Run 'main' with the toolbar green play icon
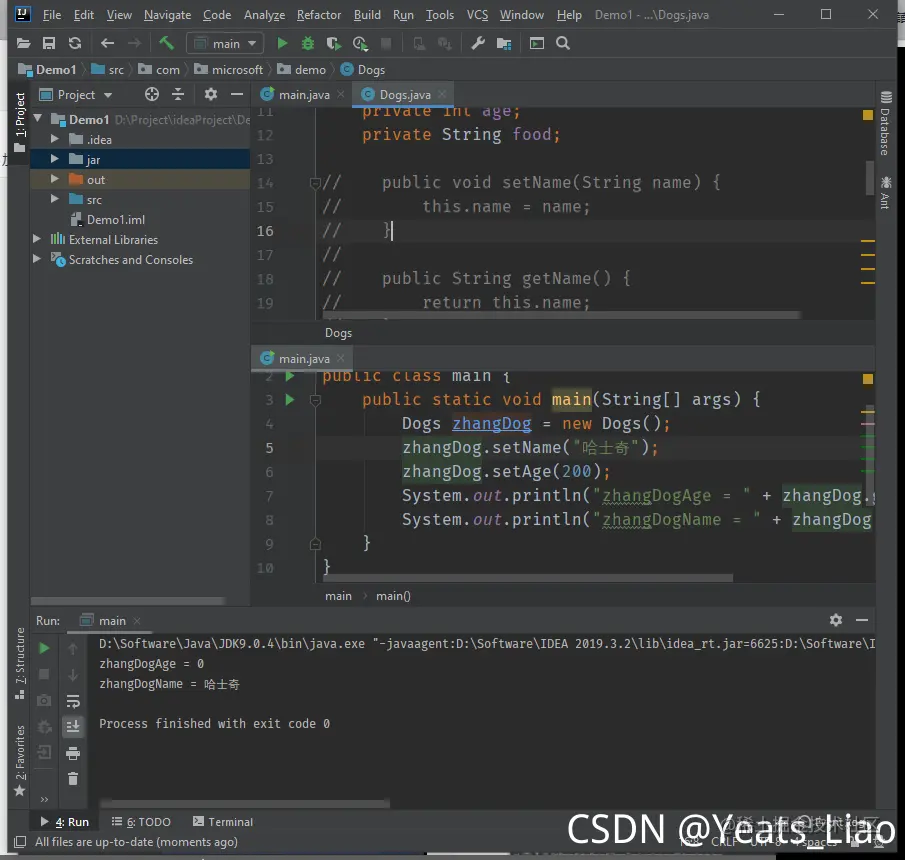 pyautogui.click(x=282, y=43)
